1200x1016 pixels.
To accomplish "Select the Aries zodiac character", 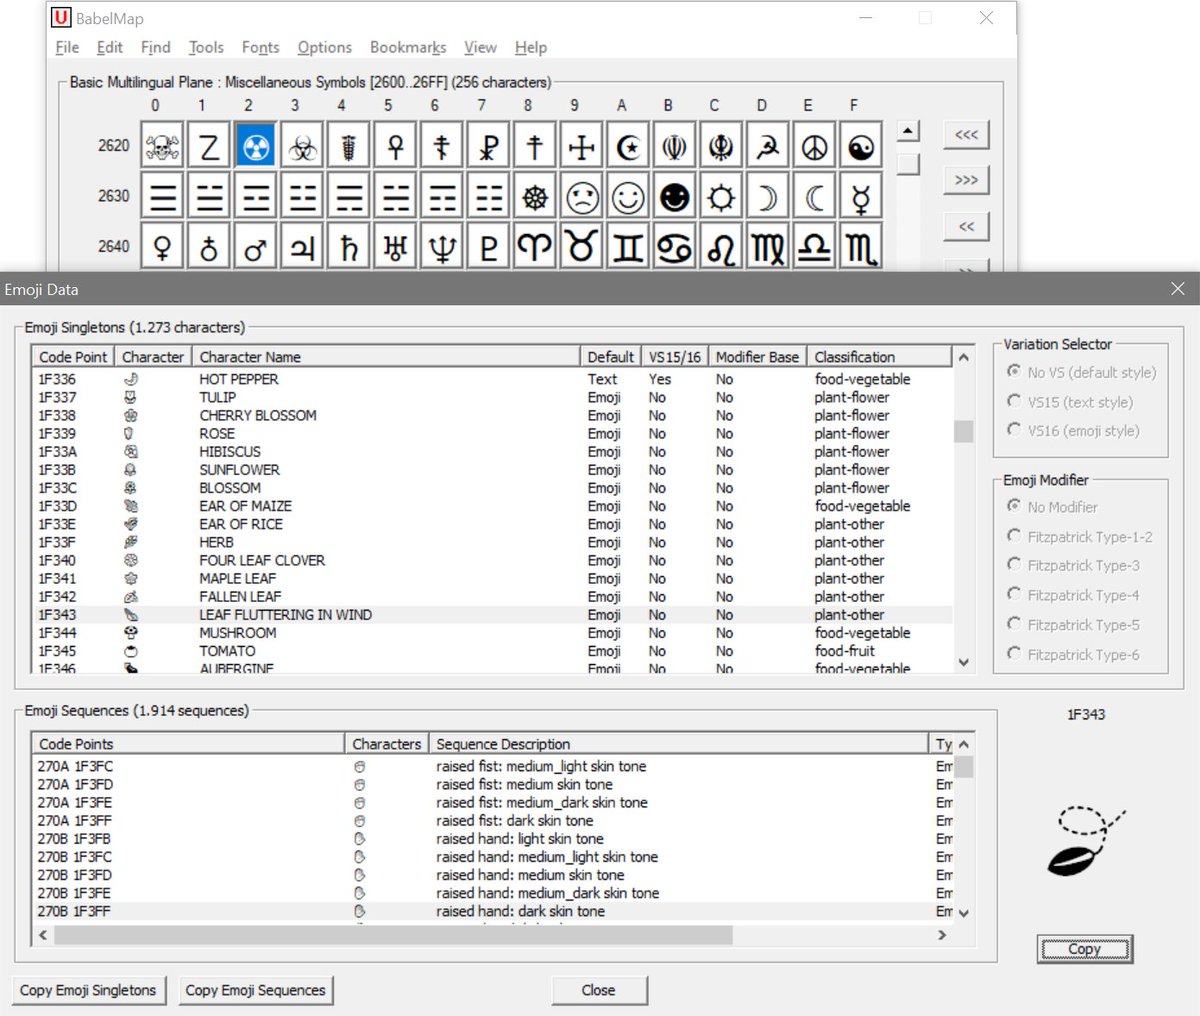I will [x=534, y=245].
